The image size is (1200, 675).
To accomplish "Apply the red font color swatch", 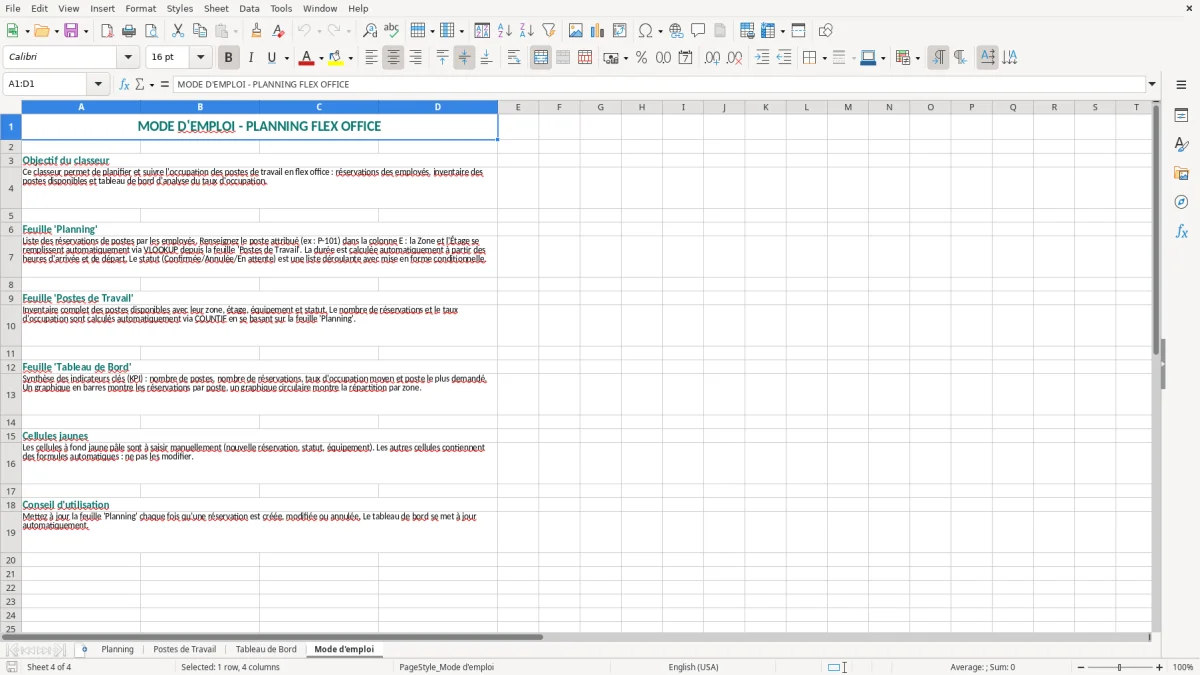I will tap(306, 58).
